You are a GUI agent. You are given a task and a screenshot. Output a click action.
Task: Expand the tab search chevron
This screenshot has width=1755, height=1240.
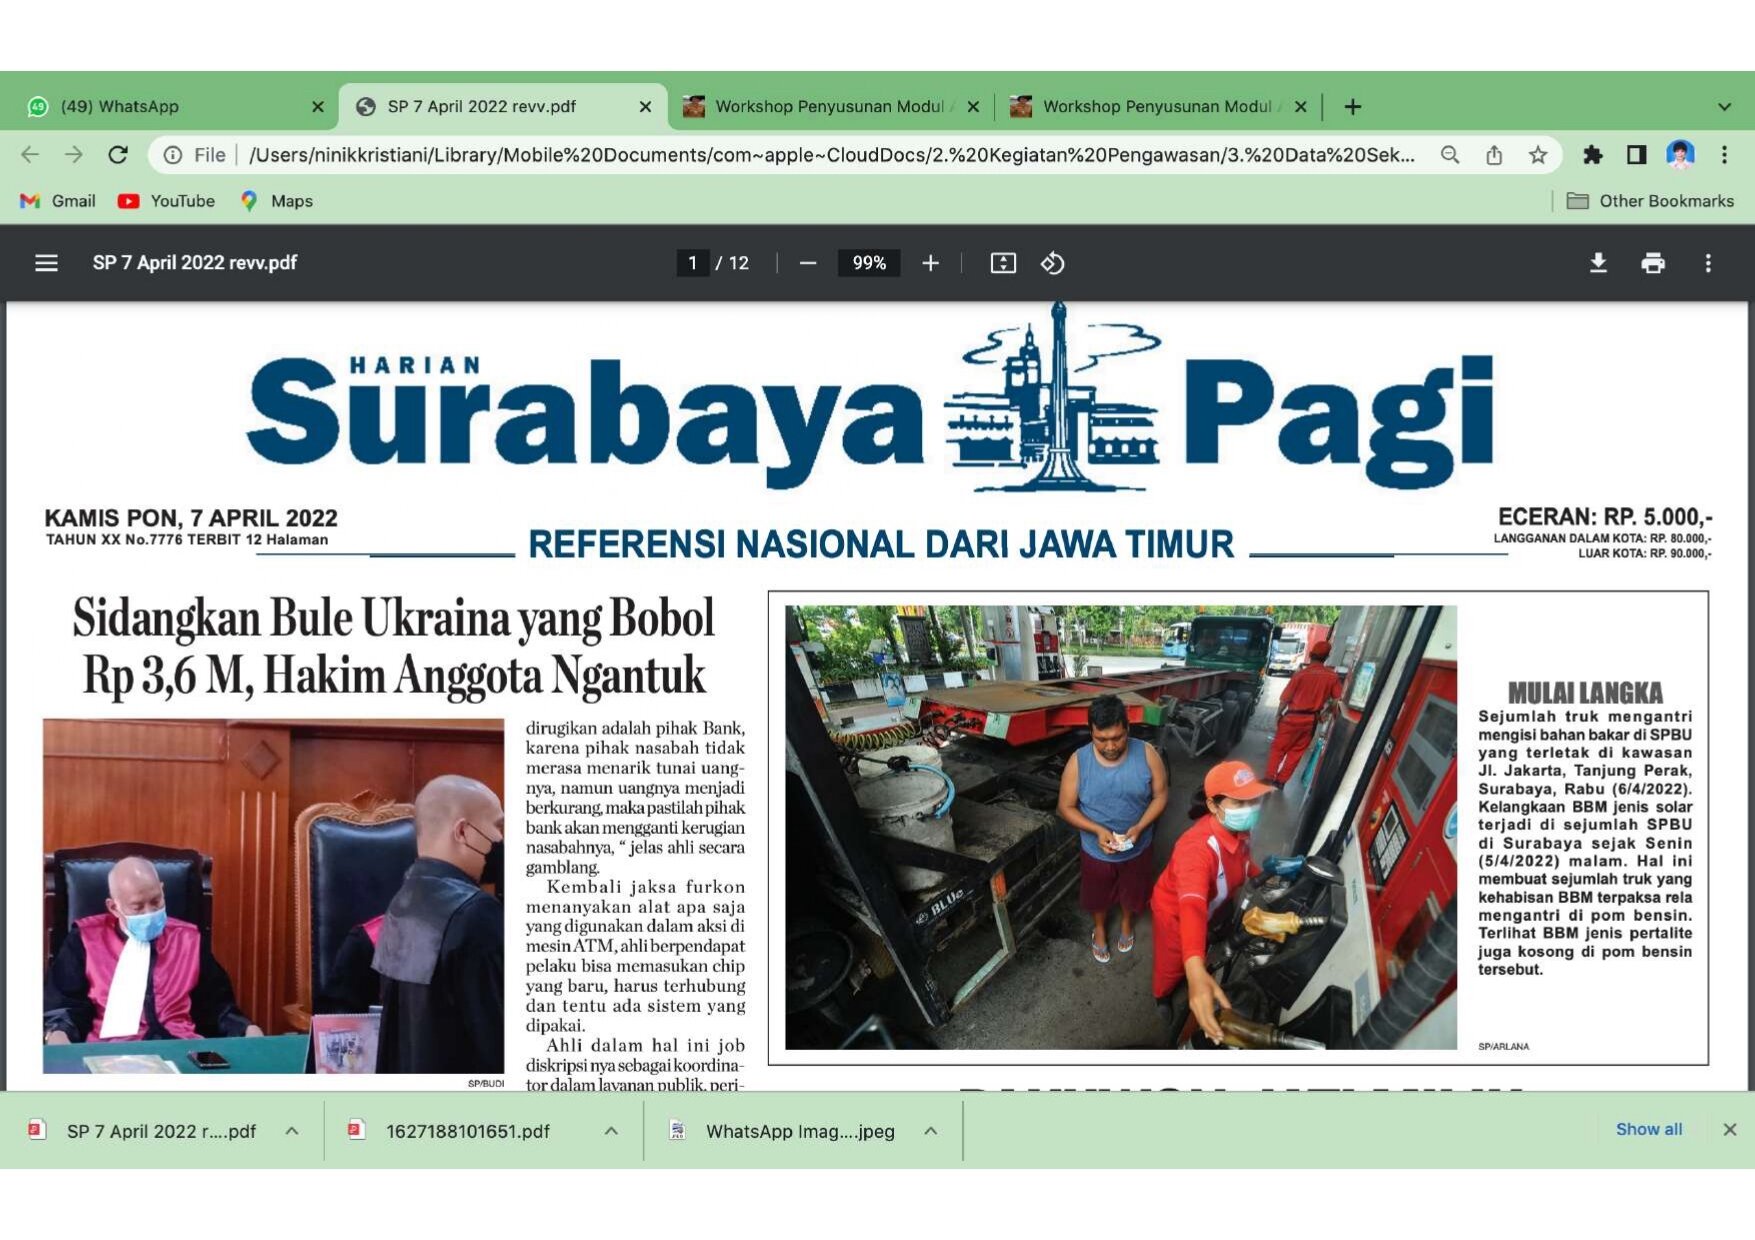pyautogui.click(x=1724, y=107)
